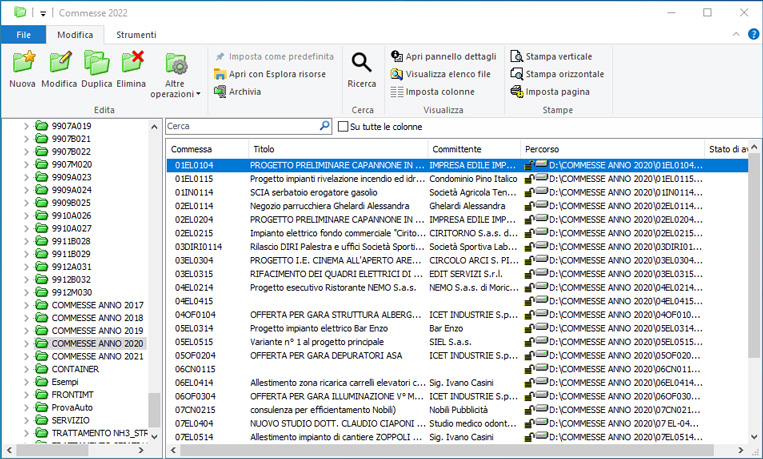Image resolution: width=763 pixels, height=459 pixels.
Task: Click the lock icon in the 05EL0314 row
Action: point(529,328)
